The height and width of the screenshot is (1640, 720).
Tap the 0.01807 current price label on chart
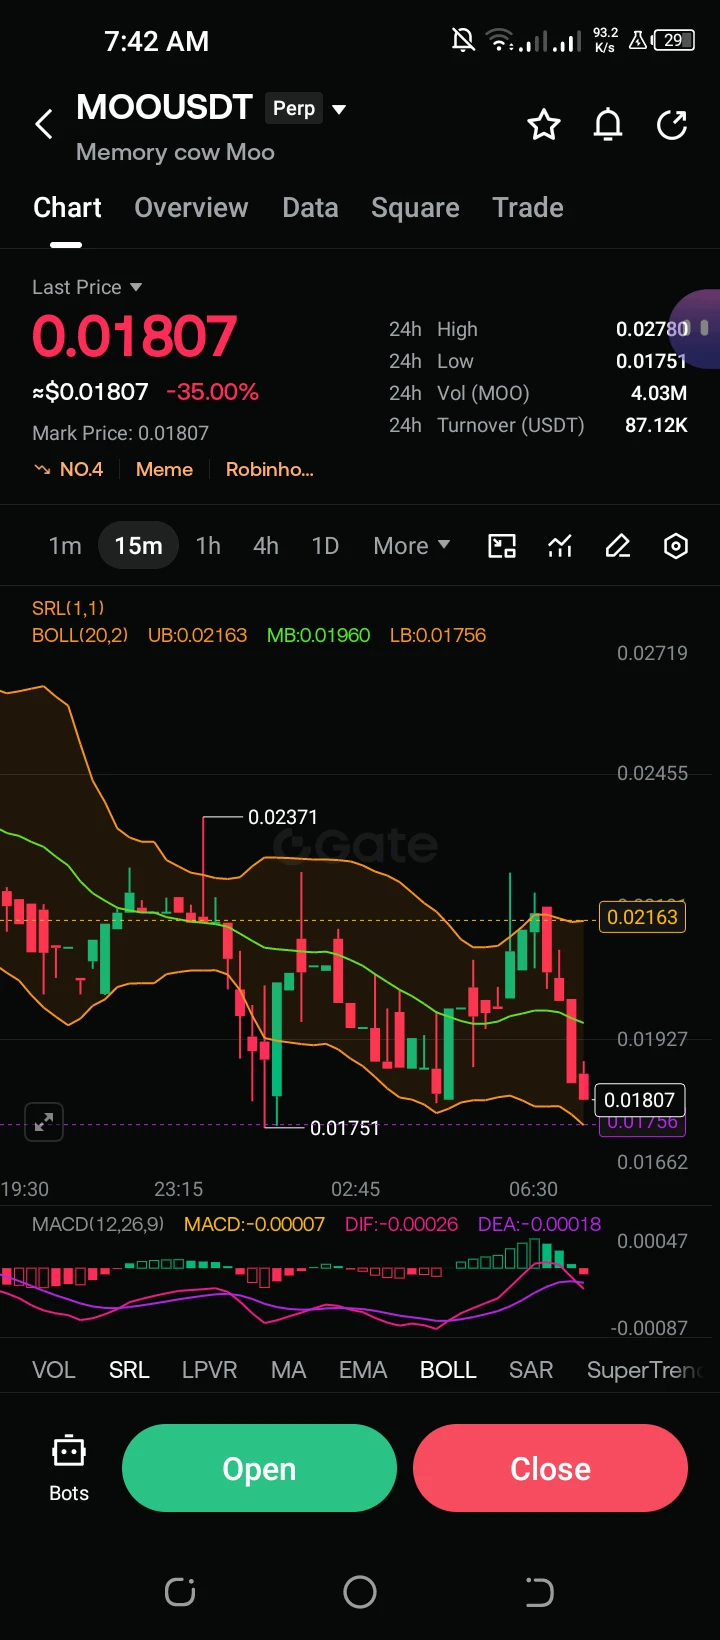coord(640,1100)
